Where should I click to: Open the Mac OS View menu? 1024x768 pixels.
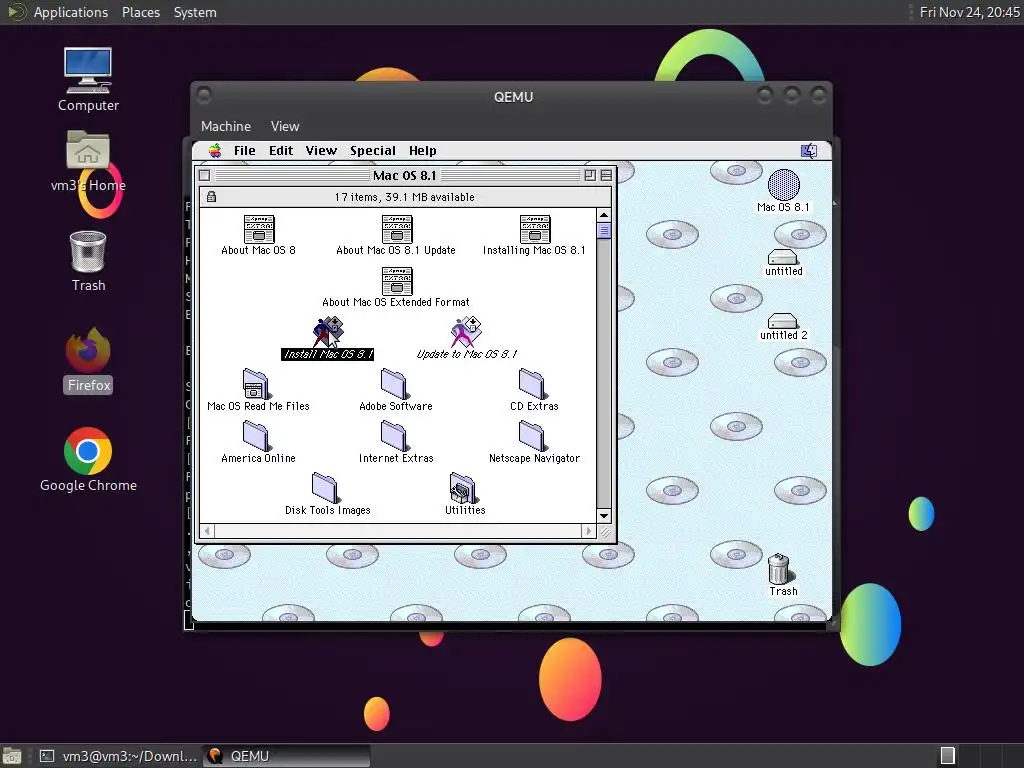(321, 151)
